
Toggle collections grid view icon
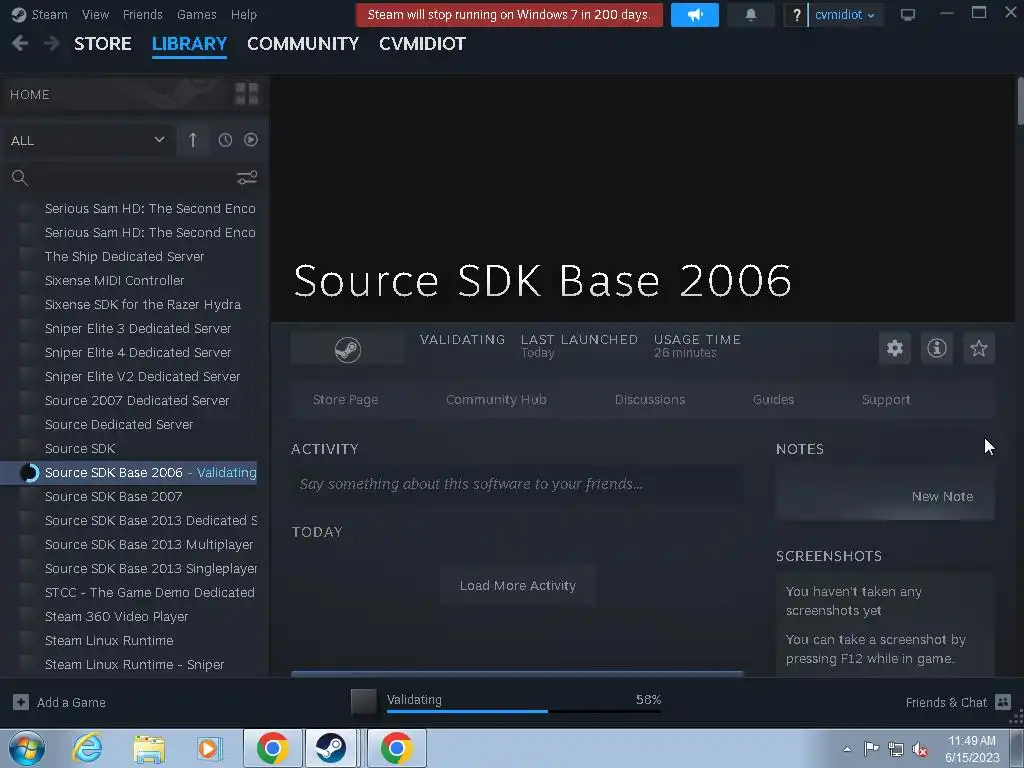(x=246, y=94)
